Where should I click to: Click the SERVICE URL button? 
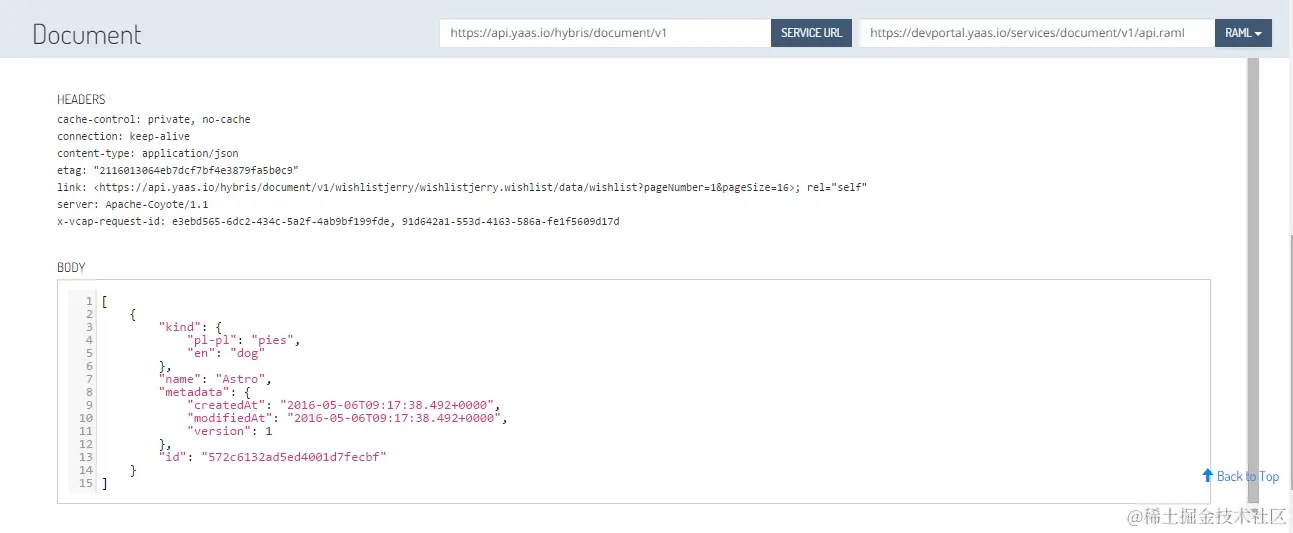click(x=811, y=33)
